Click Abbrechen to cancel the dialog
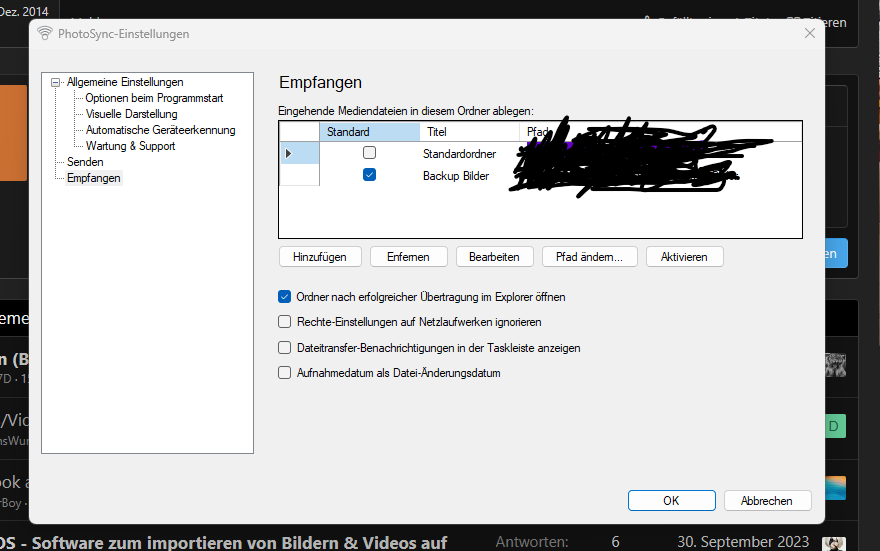This screenshot has height=551, width=880. click(x=767, y=501)
